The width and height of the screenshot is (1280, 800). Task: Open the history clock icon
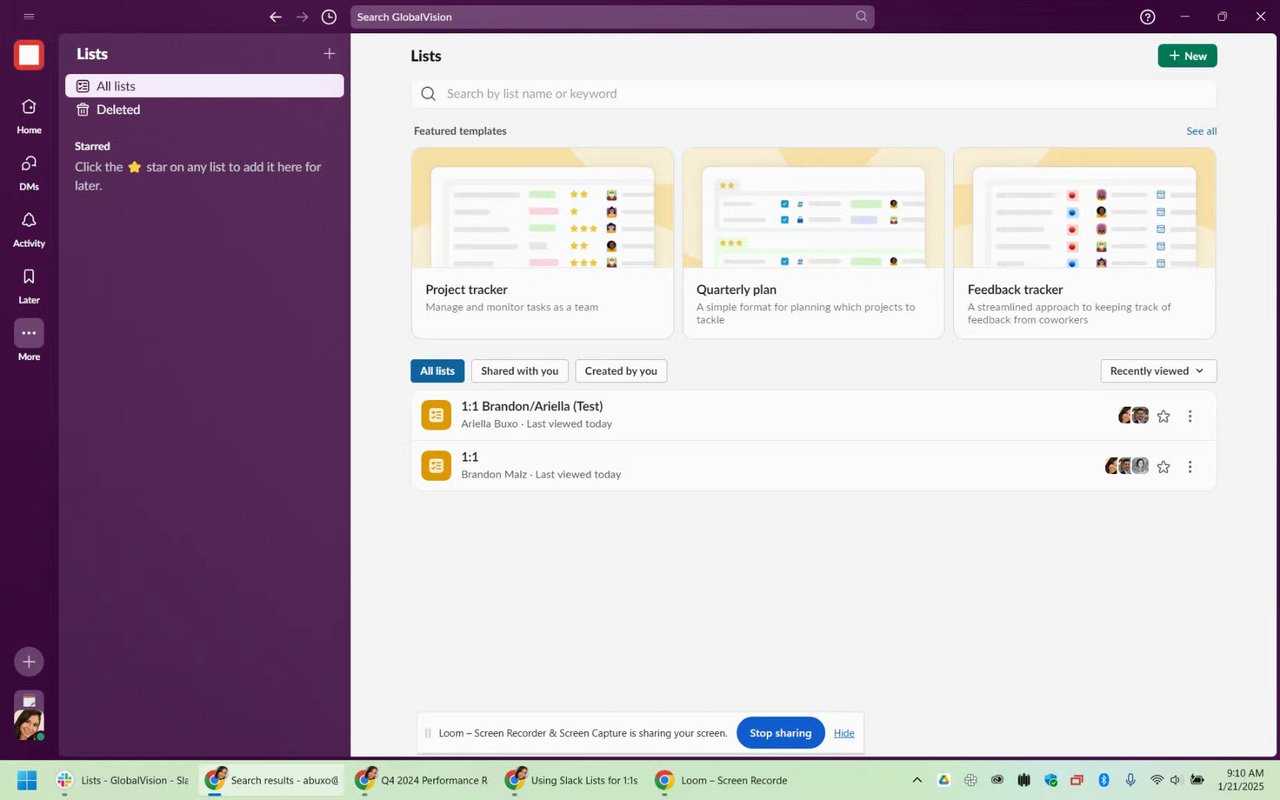329,17
